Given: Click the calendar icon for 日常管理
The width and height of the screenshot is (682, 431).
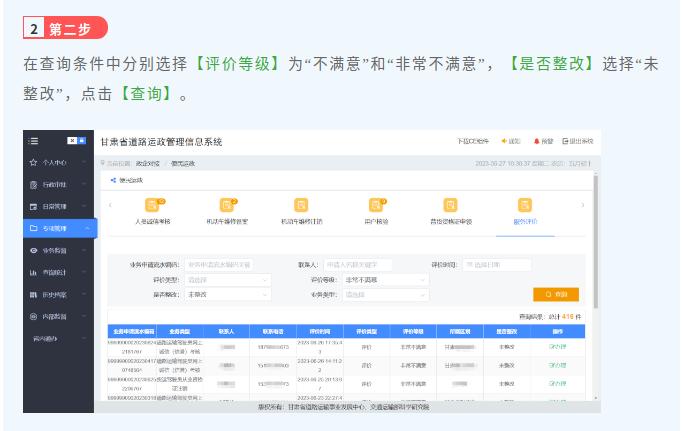Looking at the screenshot, I should [33, 207].
